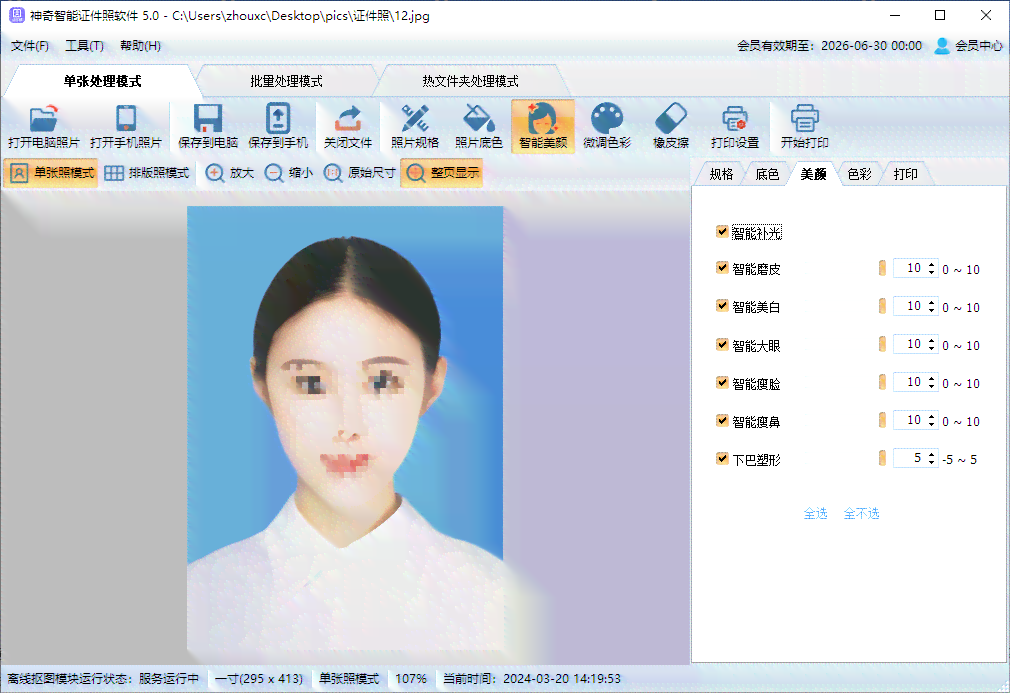Open the 工具(T) menu
Image resolution: width=1010 pixels, height=693 pixels.
pos(84,46)
